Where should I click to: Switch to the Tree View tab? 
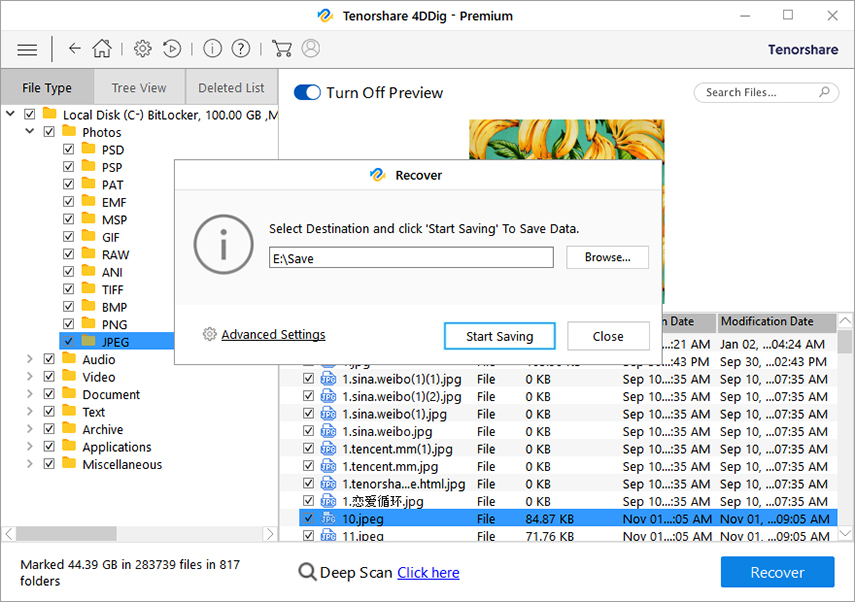pos(139,87)
